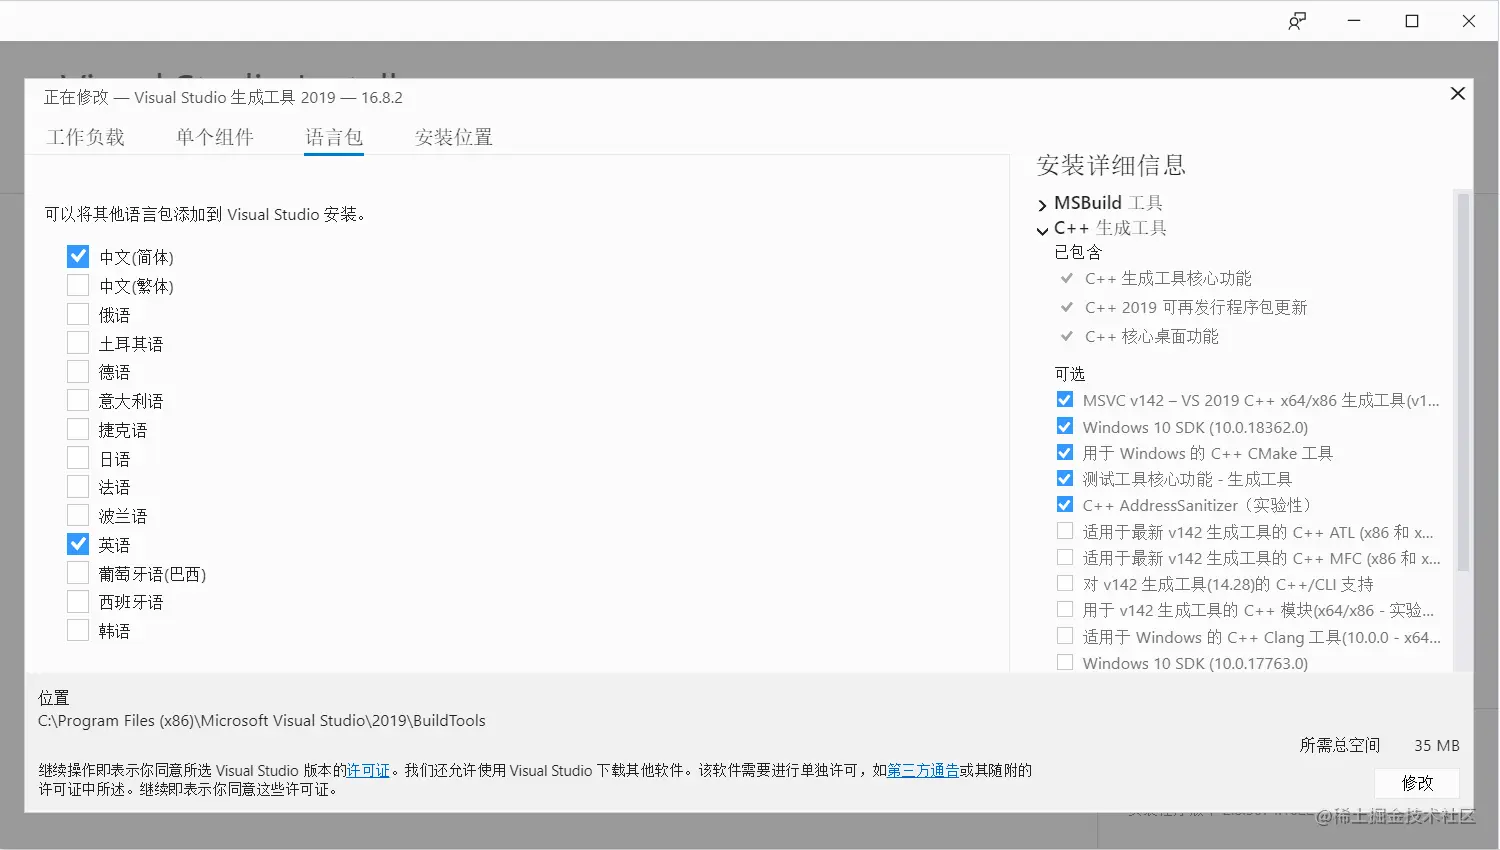Click the 可选 section label
The height and width of the screenshot is (850, 1500).
point(1069,374)
